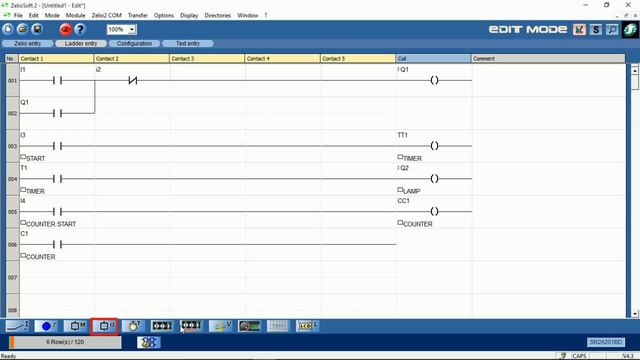Click the LAMP comment under Q2
This screenshot has height=360, width=640.
[411, 191]
